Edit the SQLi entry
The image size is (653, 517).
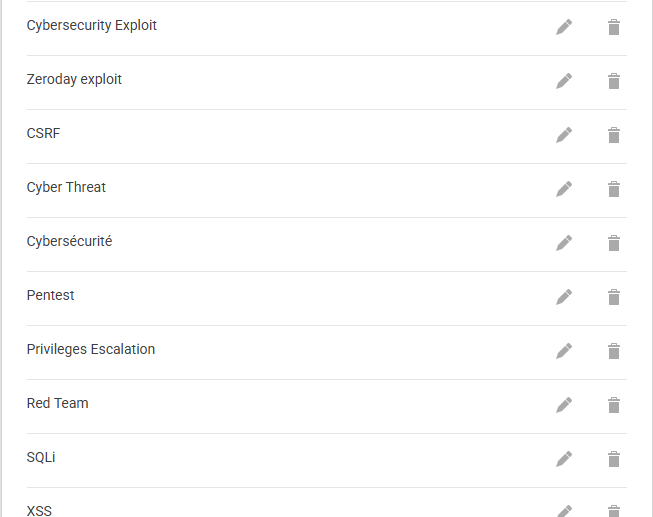[x=564, y=459]
